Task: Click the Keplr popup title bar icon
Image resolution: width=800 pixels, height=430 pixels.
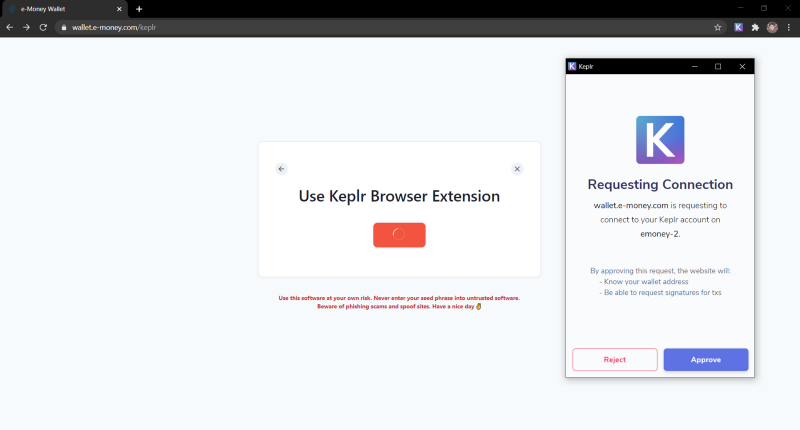Action: (572, 66)
